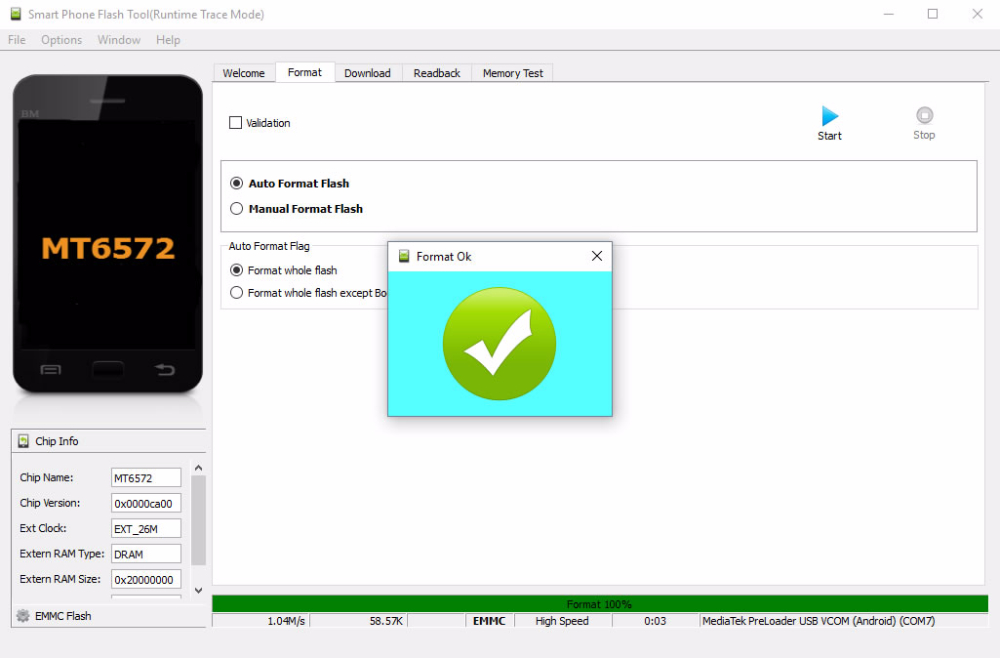Switch to the Readback tab
Viewport: 1000px width, 658px height.
[x=437, y=73]
